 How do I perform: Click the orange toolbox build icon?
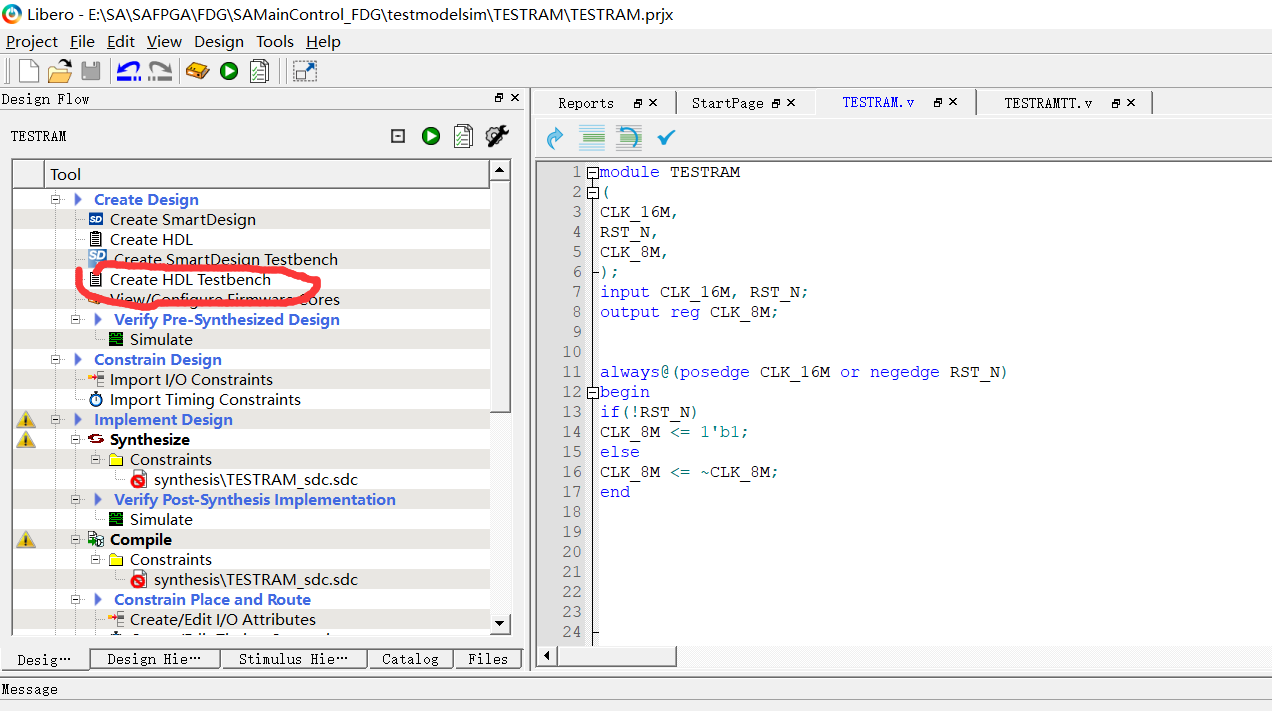pyautogui.click(x=196, y=70)
